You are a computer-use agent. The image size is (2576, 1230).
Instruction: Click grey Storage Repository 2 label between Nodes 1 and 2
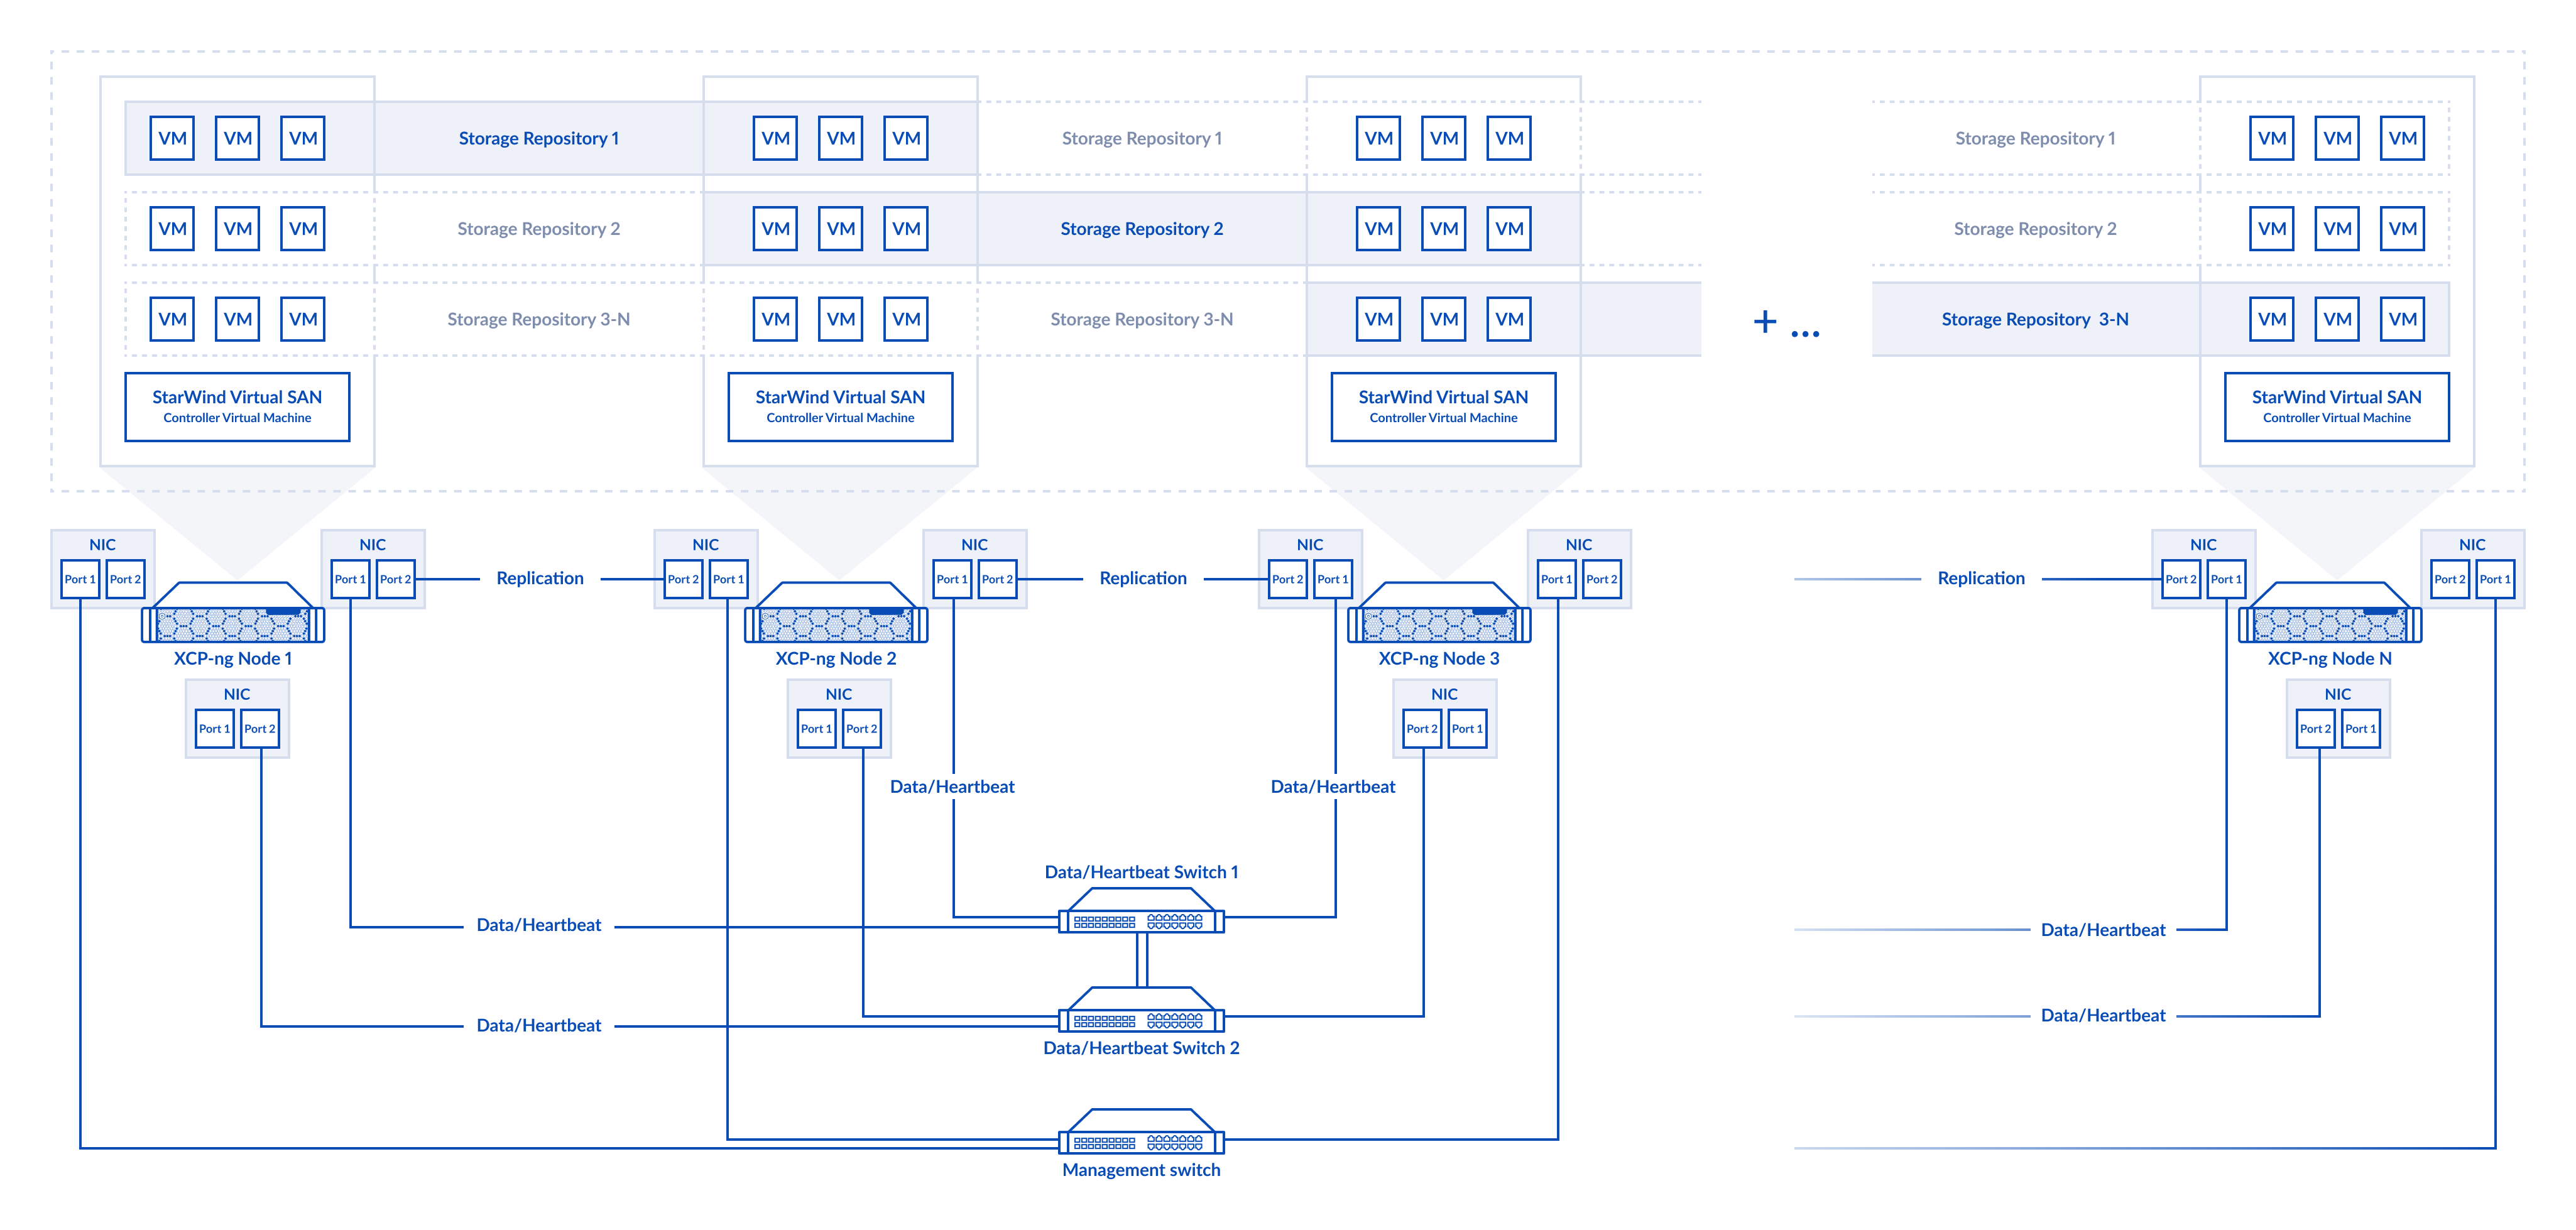pos(539,229)
